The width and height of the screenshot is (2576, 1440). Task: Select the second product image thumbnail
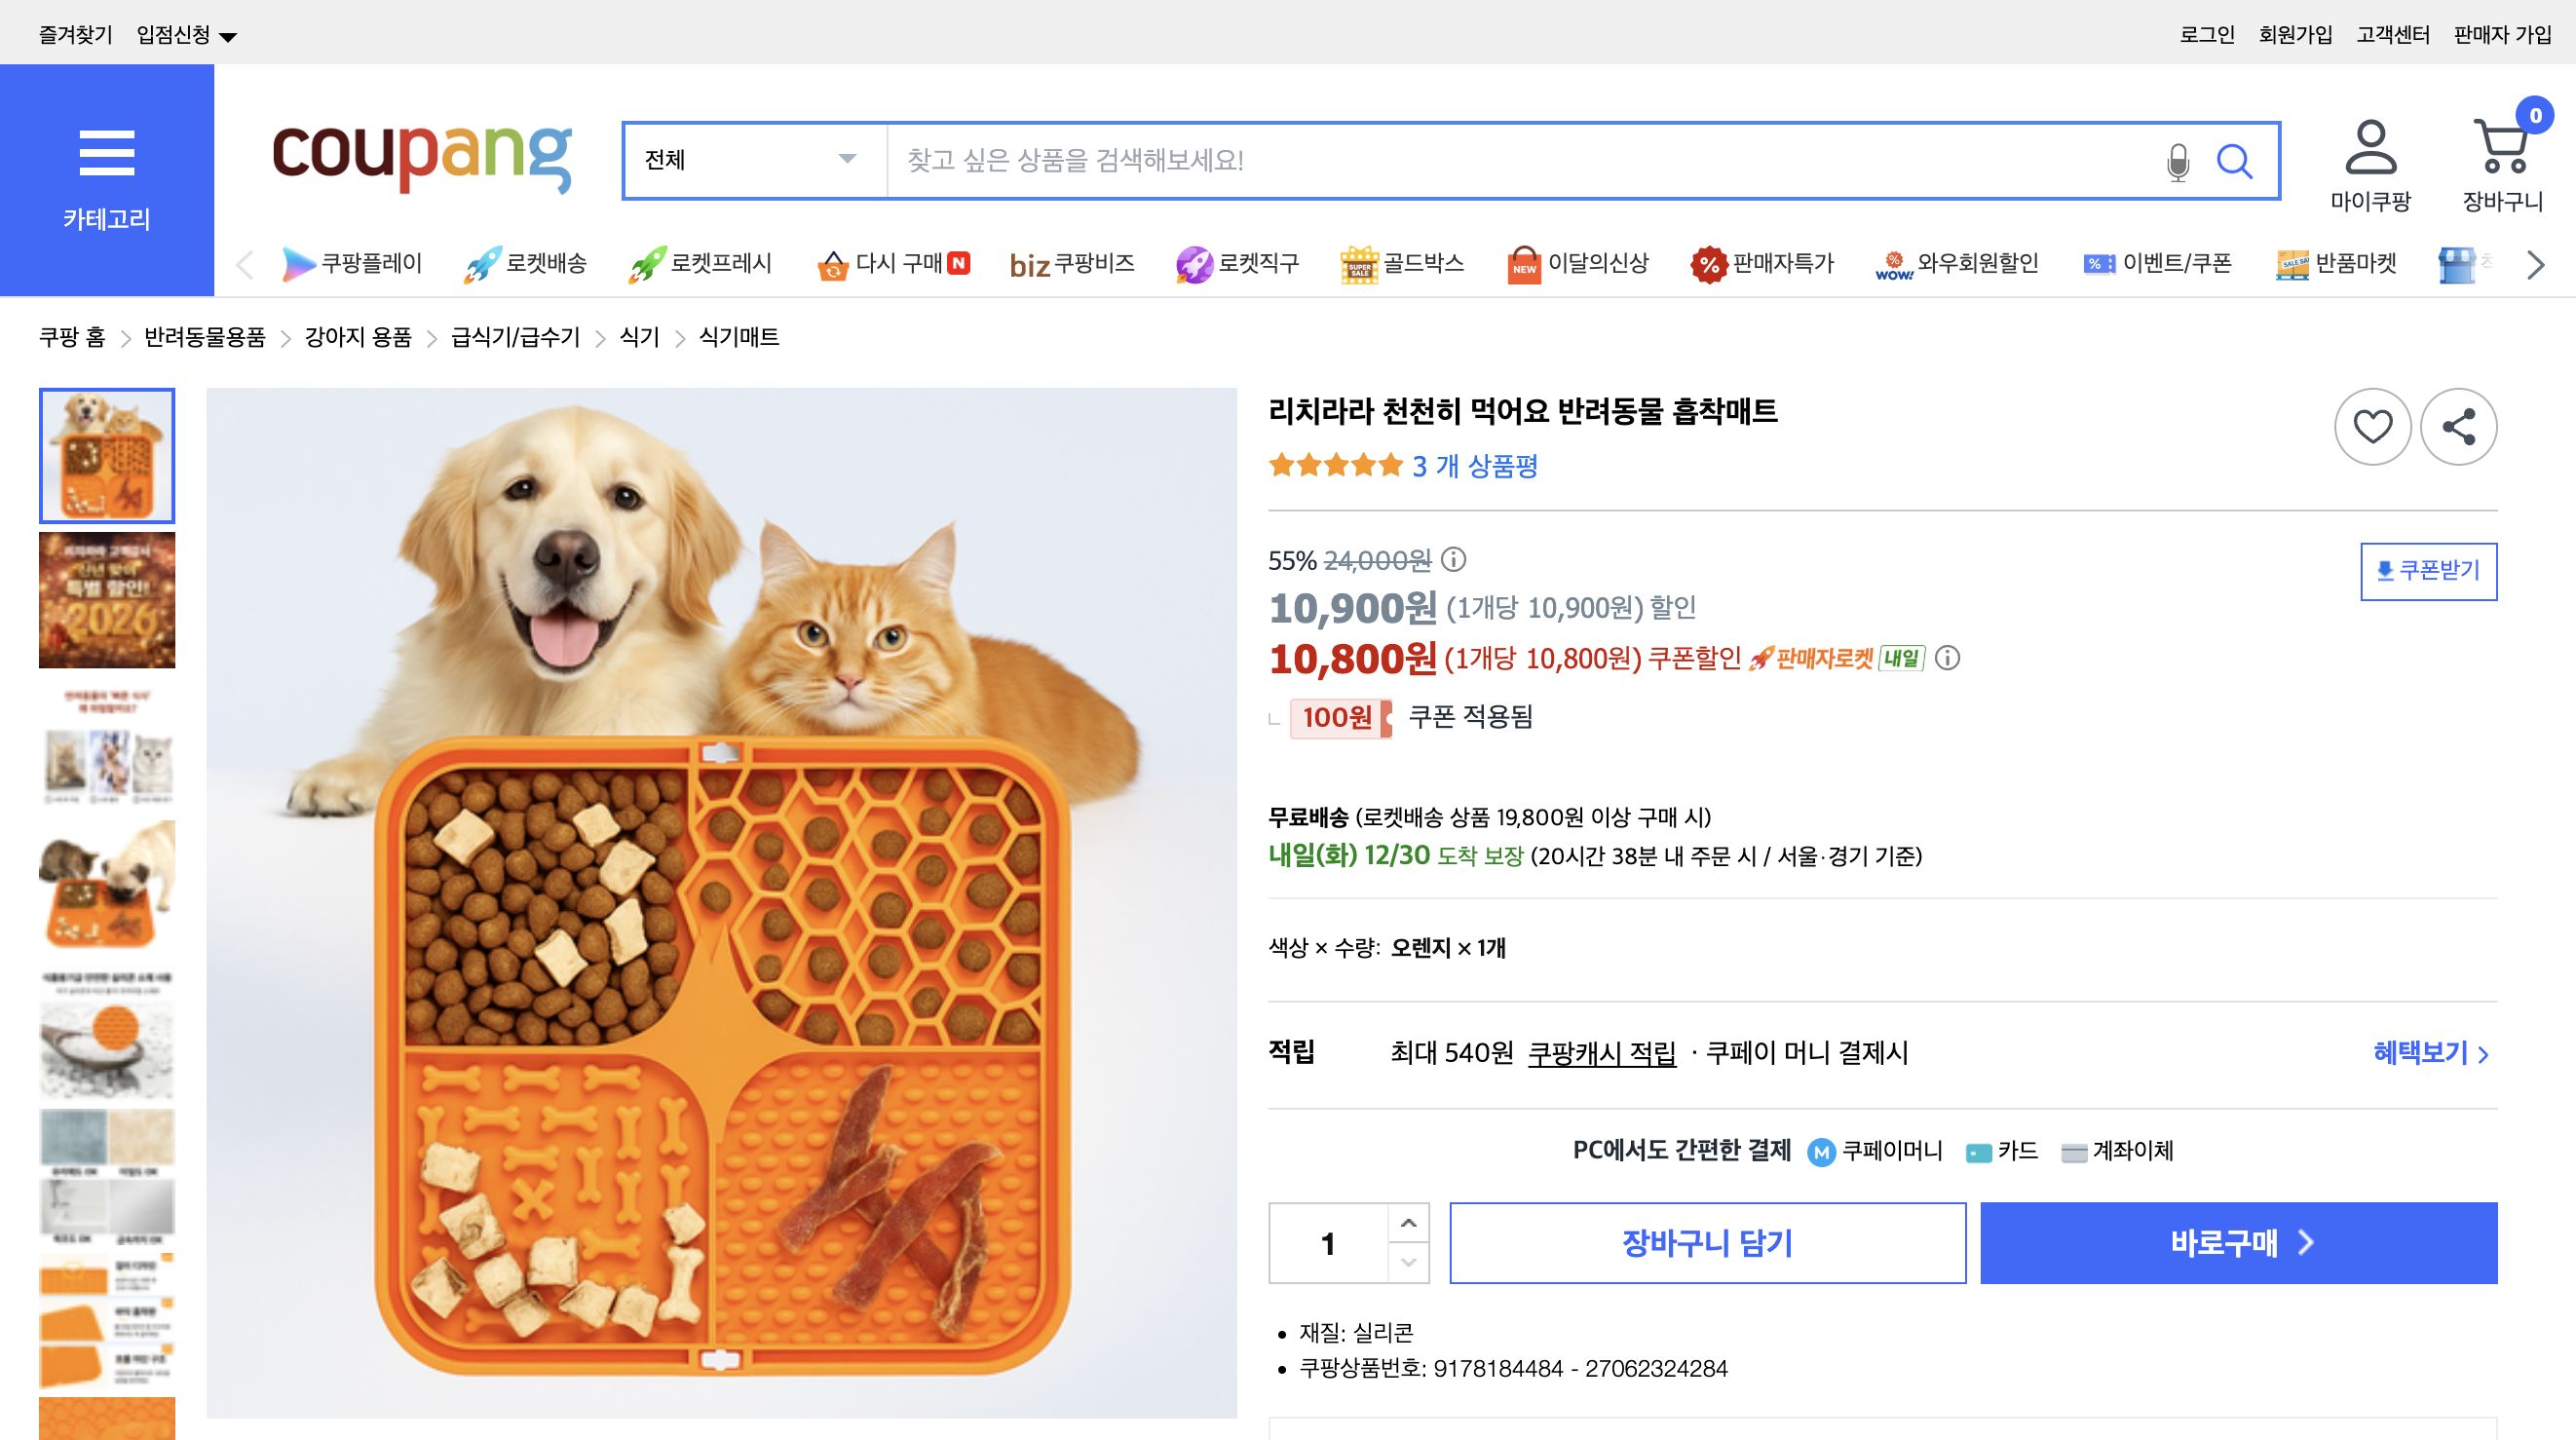coord(106,600)
